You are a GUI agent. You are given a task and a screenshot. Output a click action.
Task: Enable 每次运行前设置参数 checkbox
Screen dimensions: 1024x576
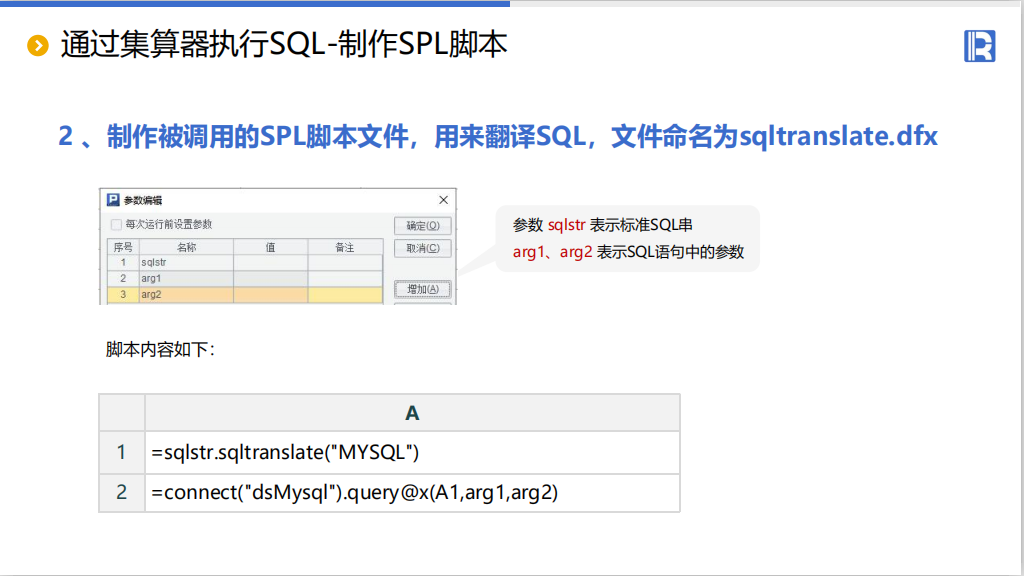click(116, 225)
